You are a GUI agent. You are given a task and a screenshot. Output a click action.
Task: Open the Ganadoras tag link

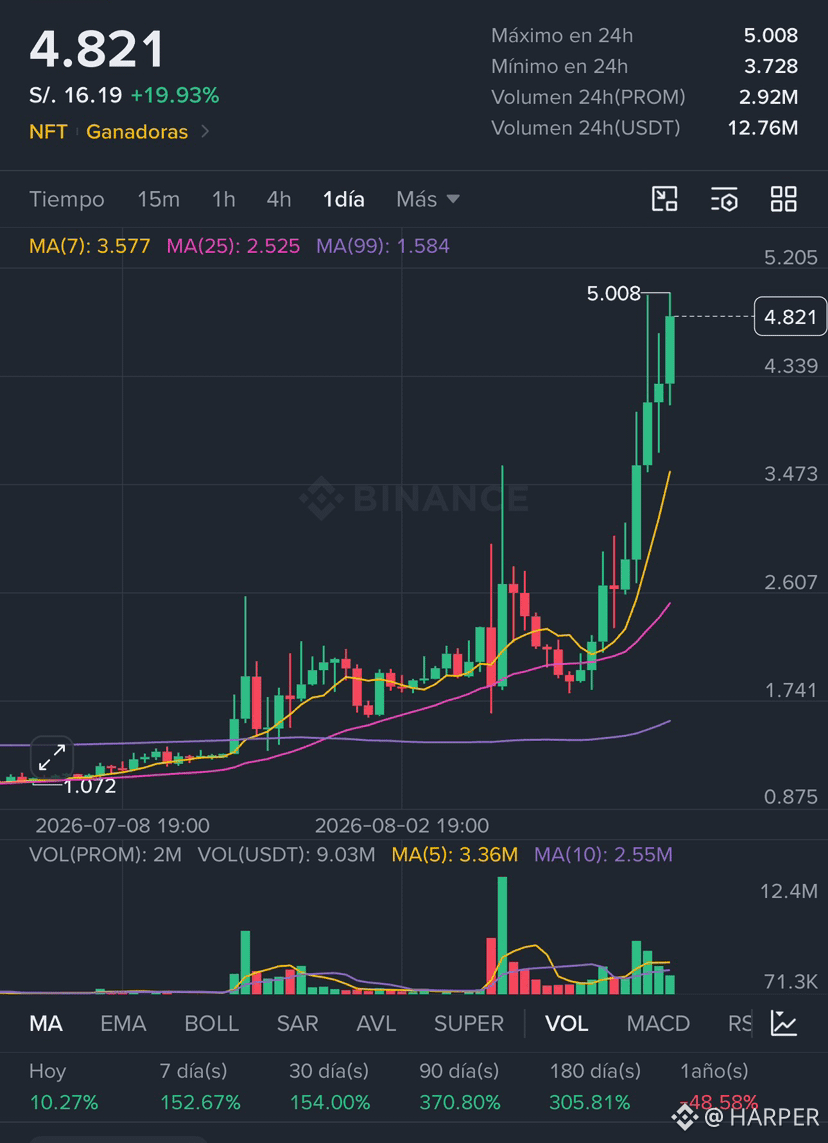pyautogui.click(x=137, y=132)
